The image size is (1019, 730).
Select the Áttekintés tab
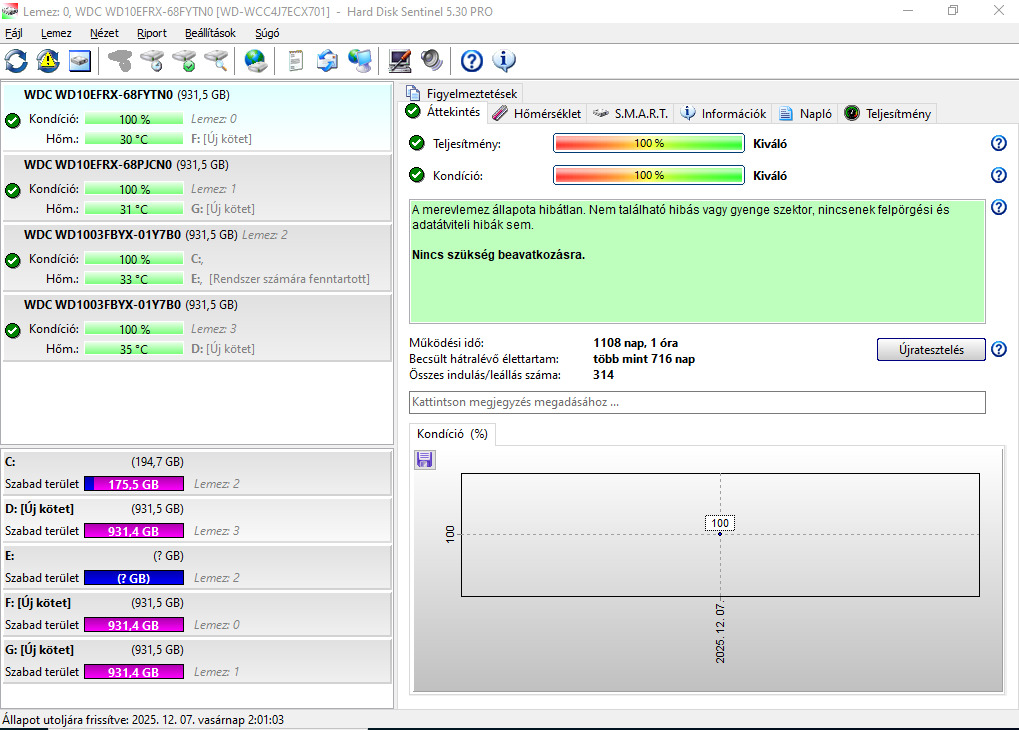443,112
